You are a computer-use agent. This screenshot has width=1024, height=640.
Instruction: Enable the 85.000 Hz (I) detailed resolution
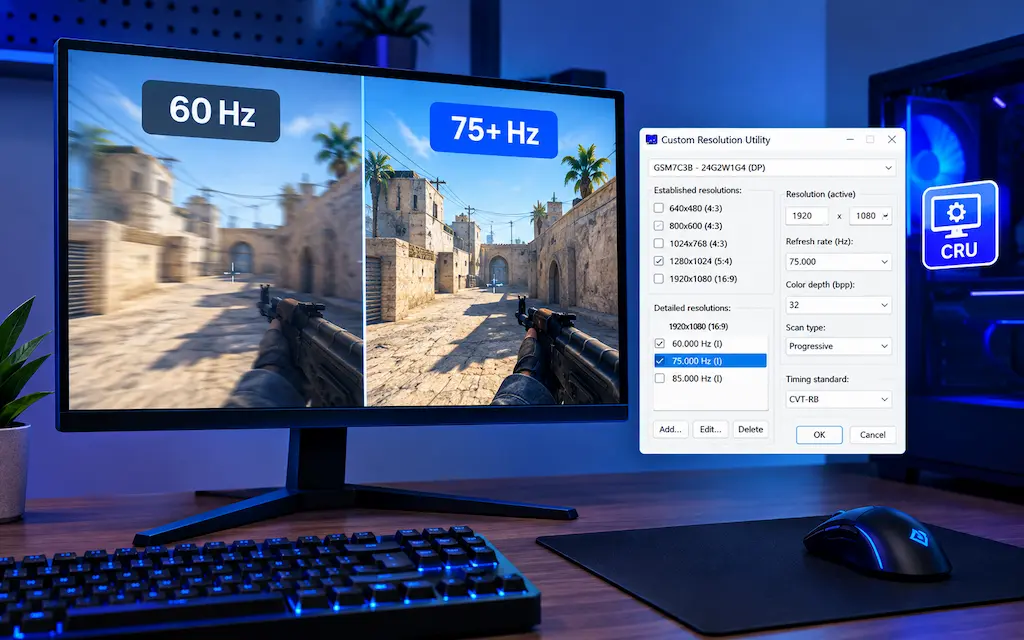click(x=660, y=379)
